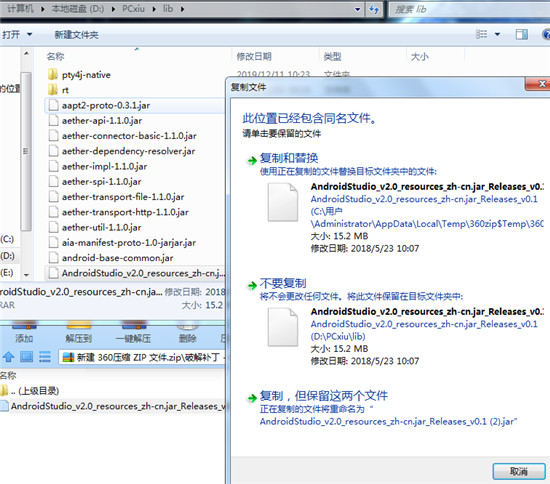Viewport: 550px width, 484px height.
Task: Open .. (上级目录) in 360压缩
Action: point(30,391)
